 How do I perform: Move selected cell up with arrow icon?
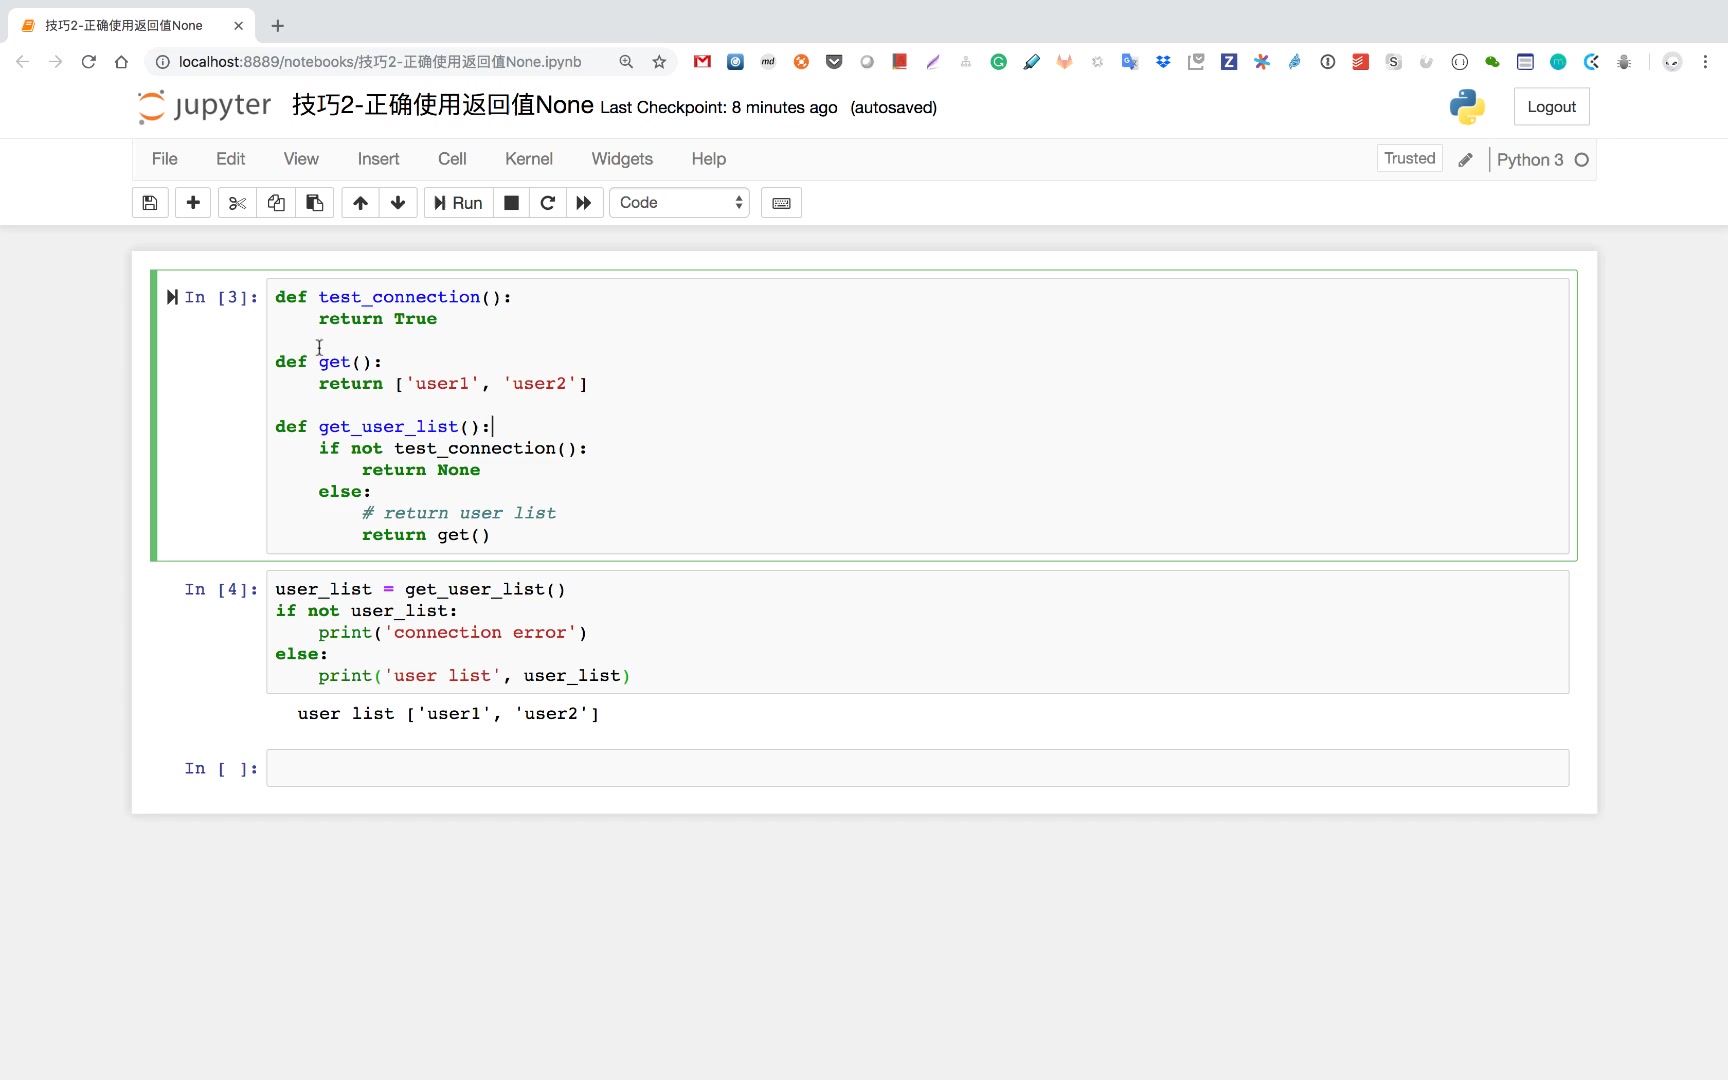point(360,203)
